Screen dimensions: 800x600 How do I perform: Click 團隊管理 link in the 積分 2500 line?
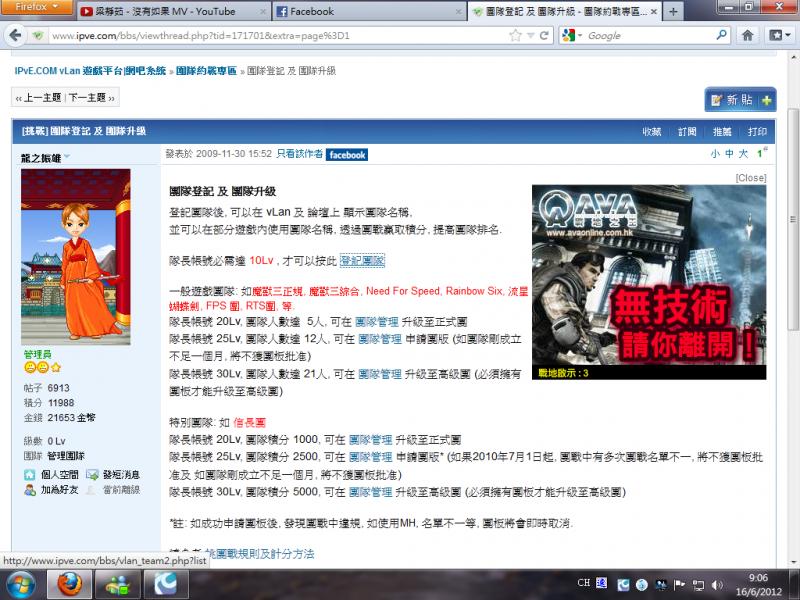[x=370, y=457]
